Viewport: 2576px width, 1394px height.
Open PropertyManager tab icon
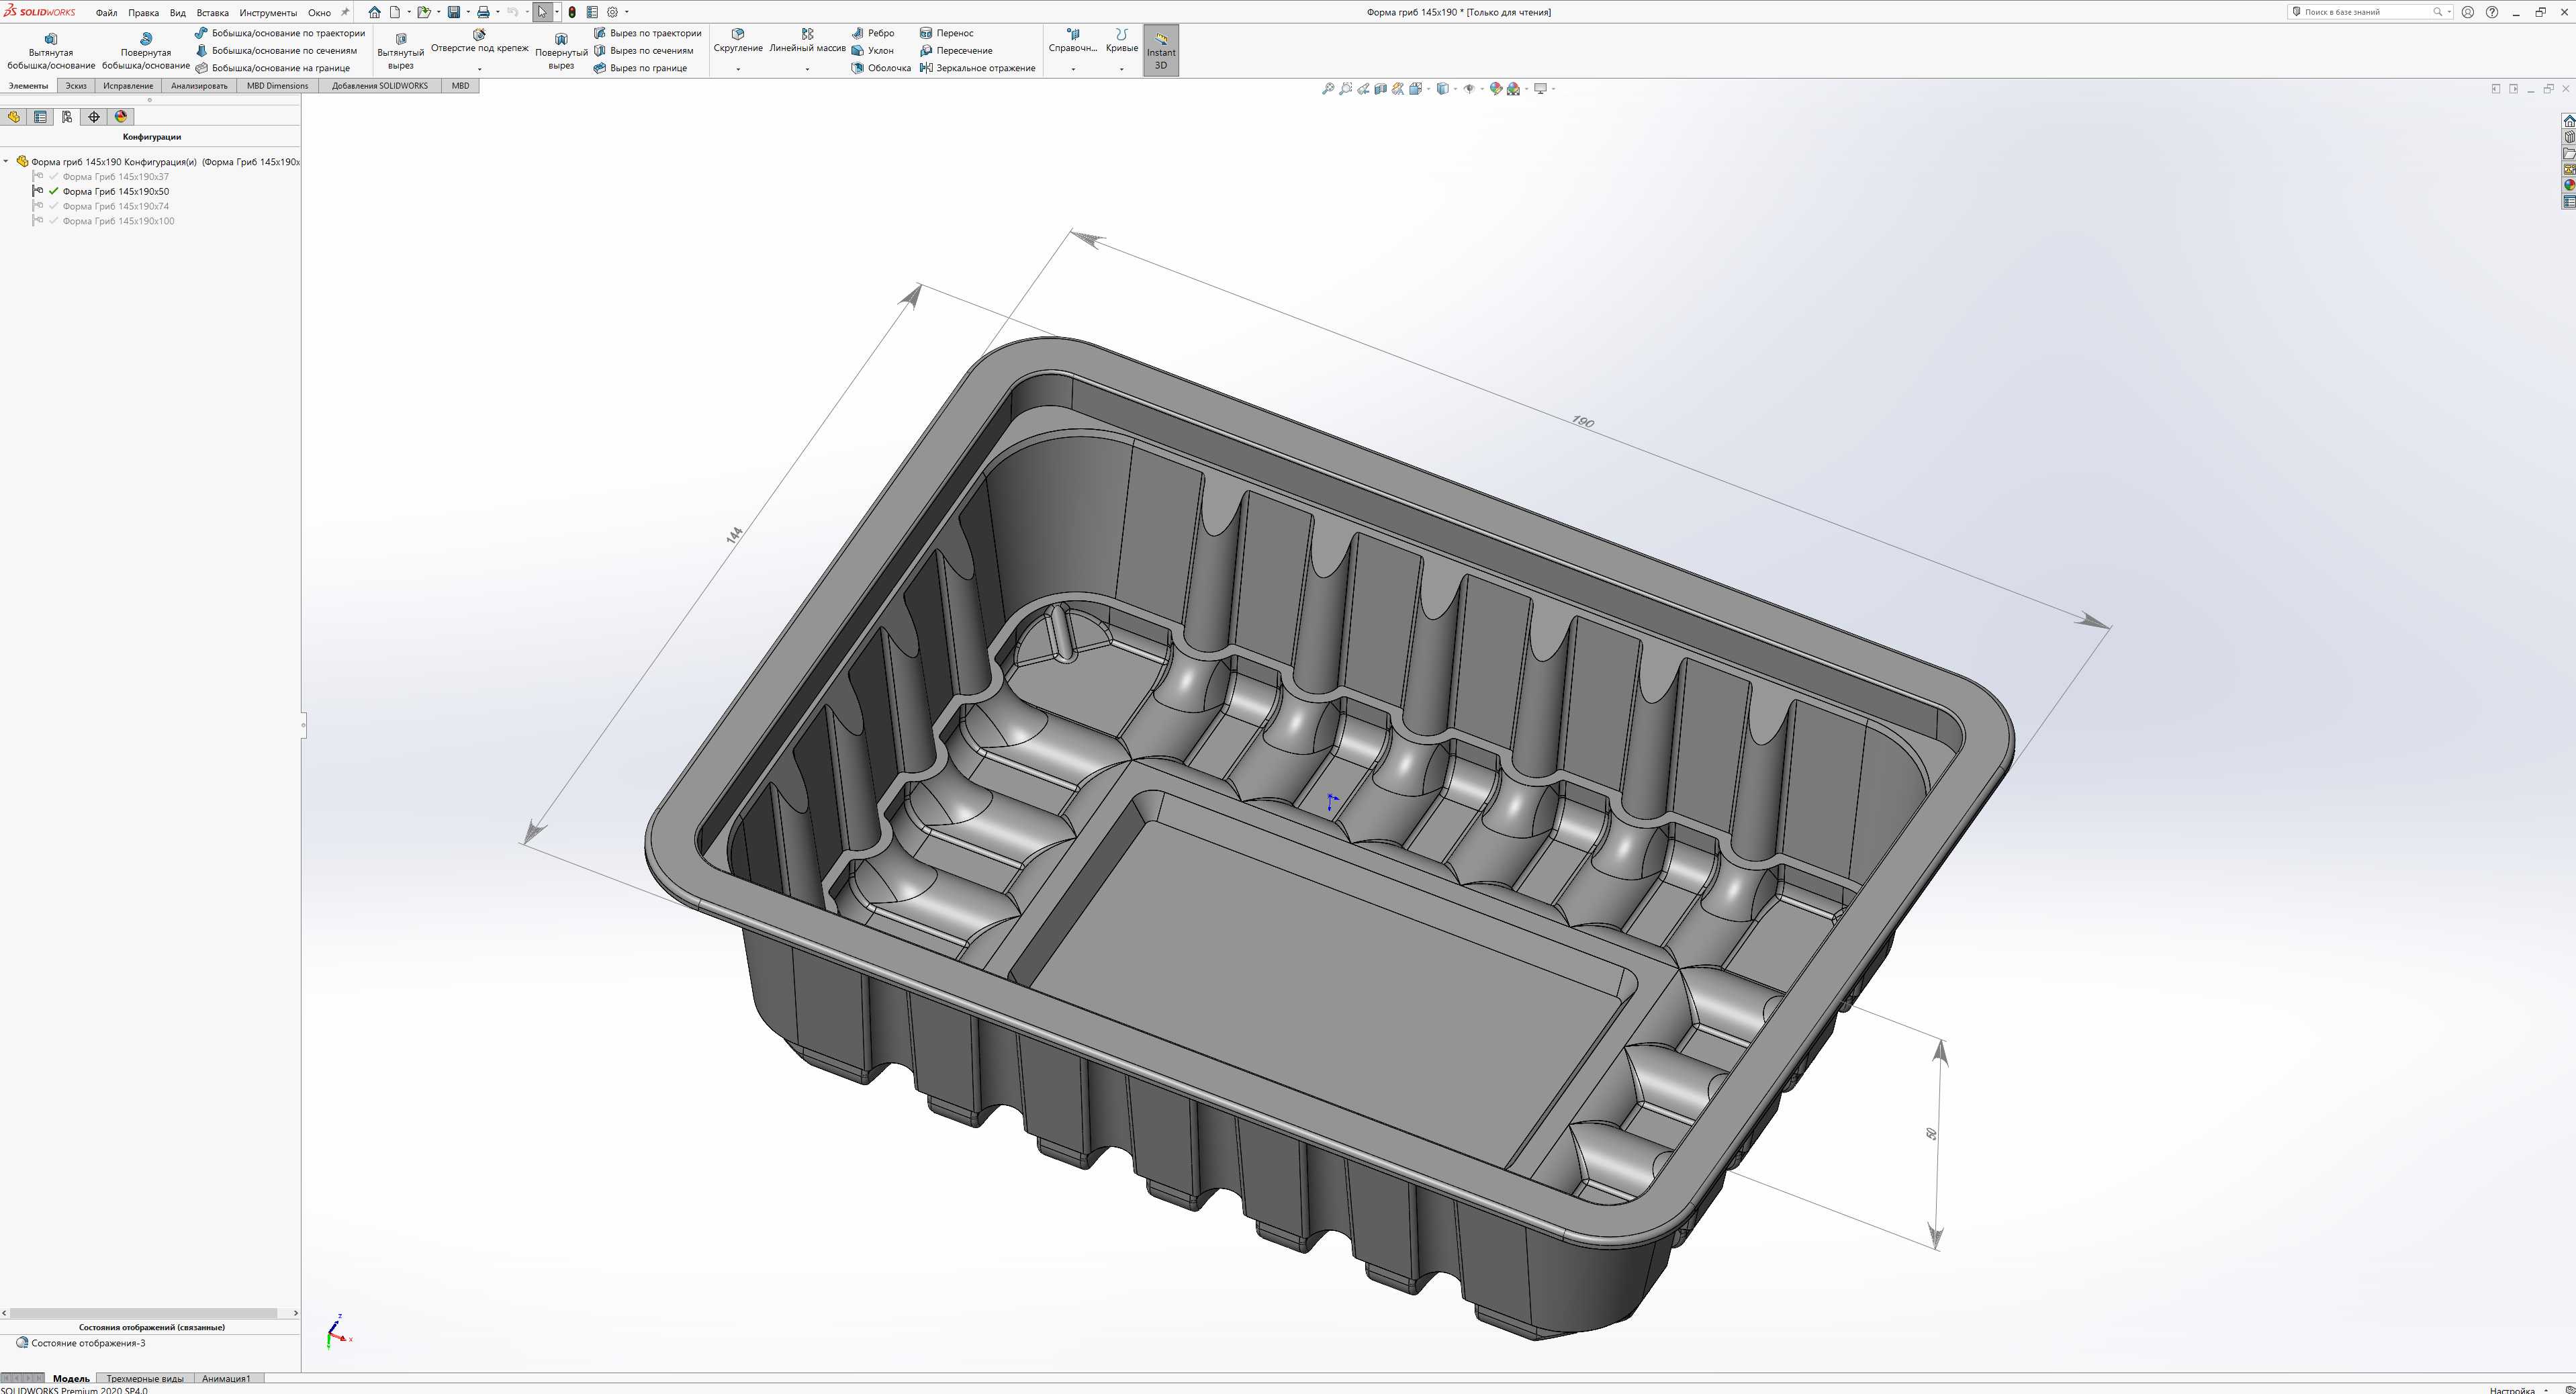(41, 117)
